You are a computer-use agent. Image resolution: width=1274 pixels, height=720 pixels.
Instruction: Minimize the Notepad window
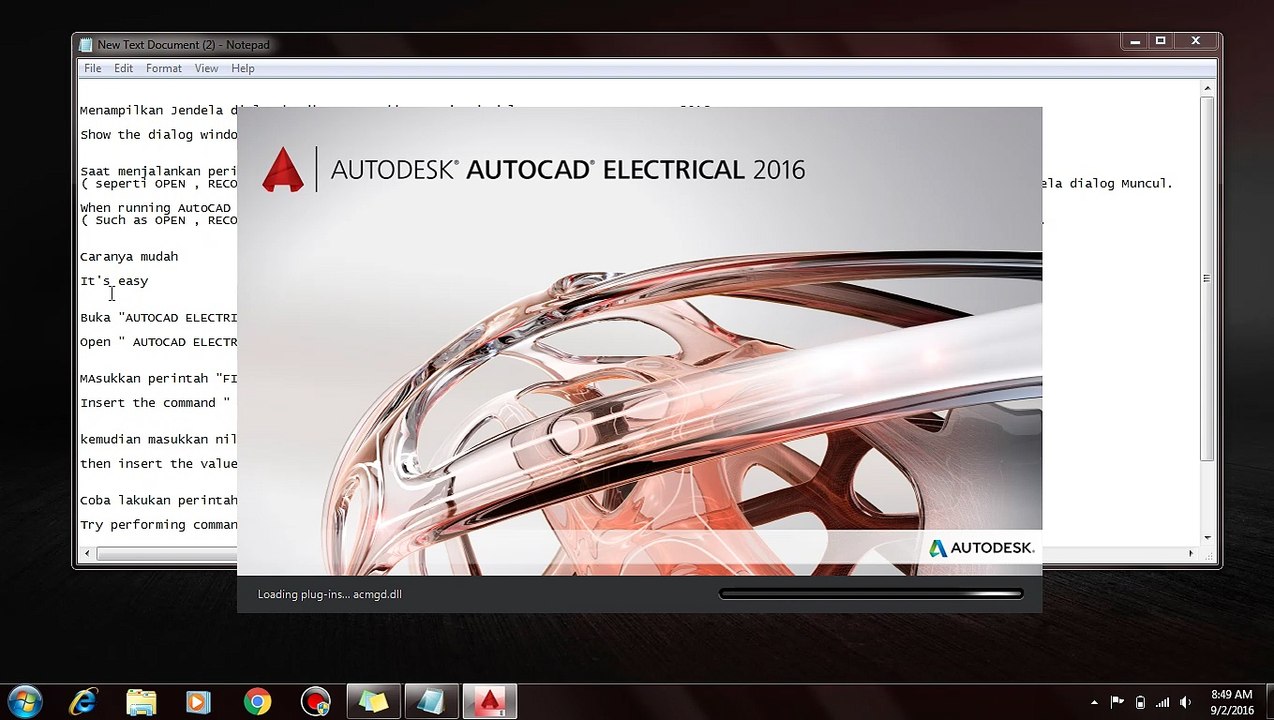(1135, 42)
